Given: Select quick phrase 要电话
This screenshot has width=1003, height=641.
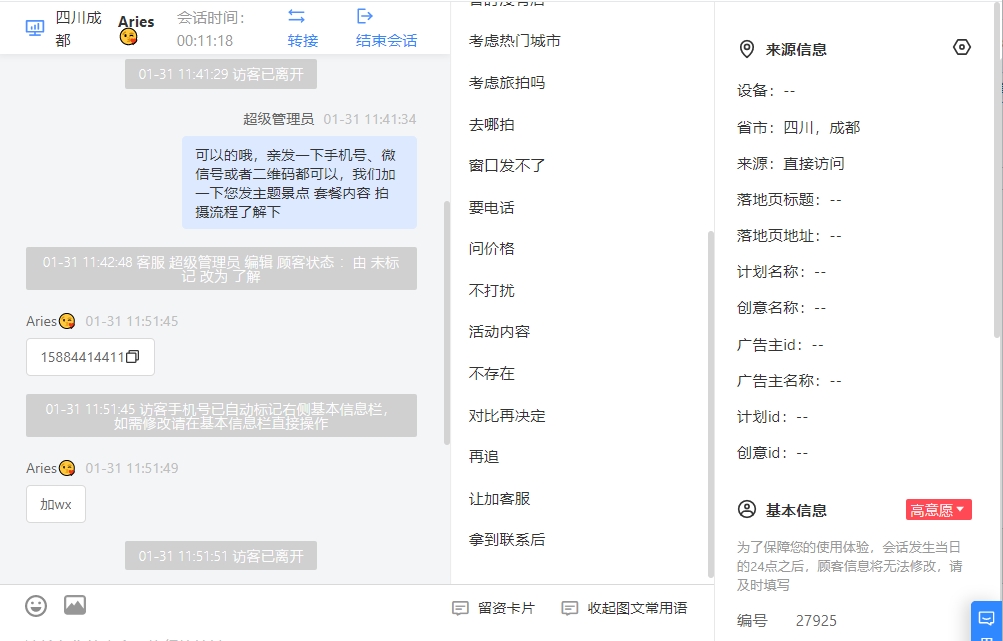Looking at the screenshot, I should tap(491, 207).
